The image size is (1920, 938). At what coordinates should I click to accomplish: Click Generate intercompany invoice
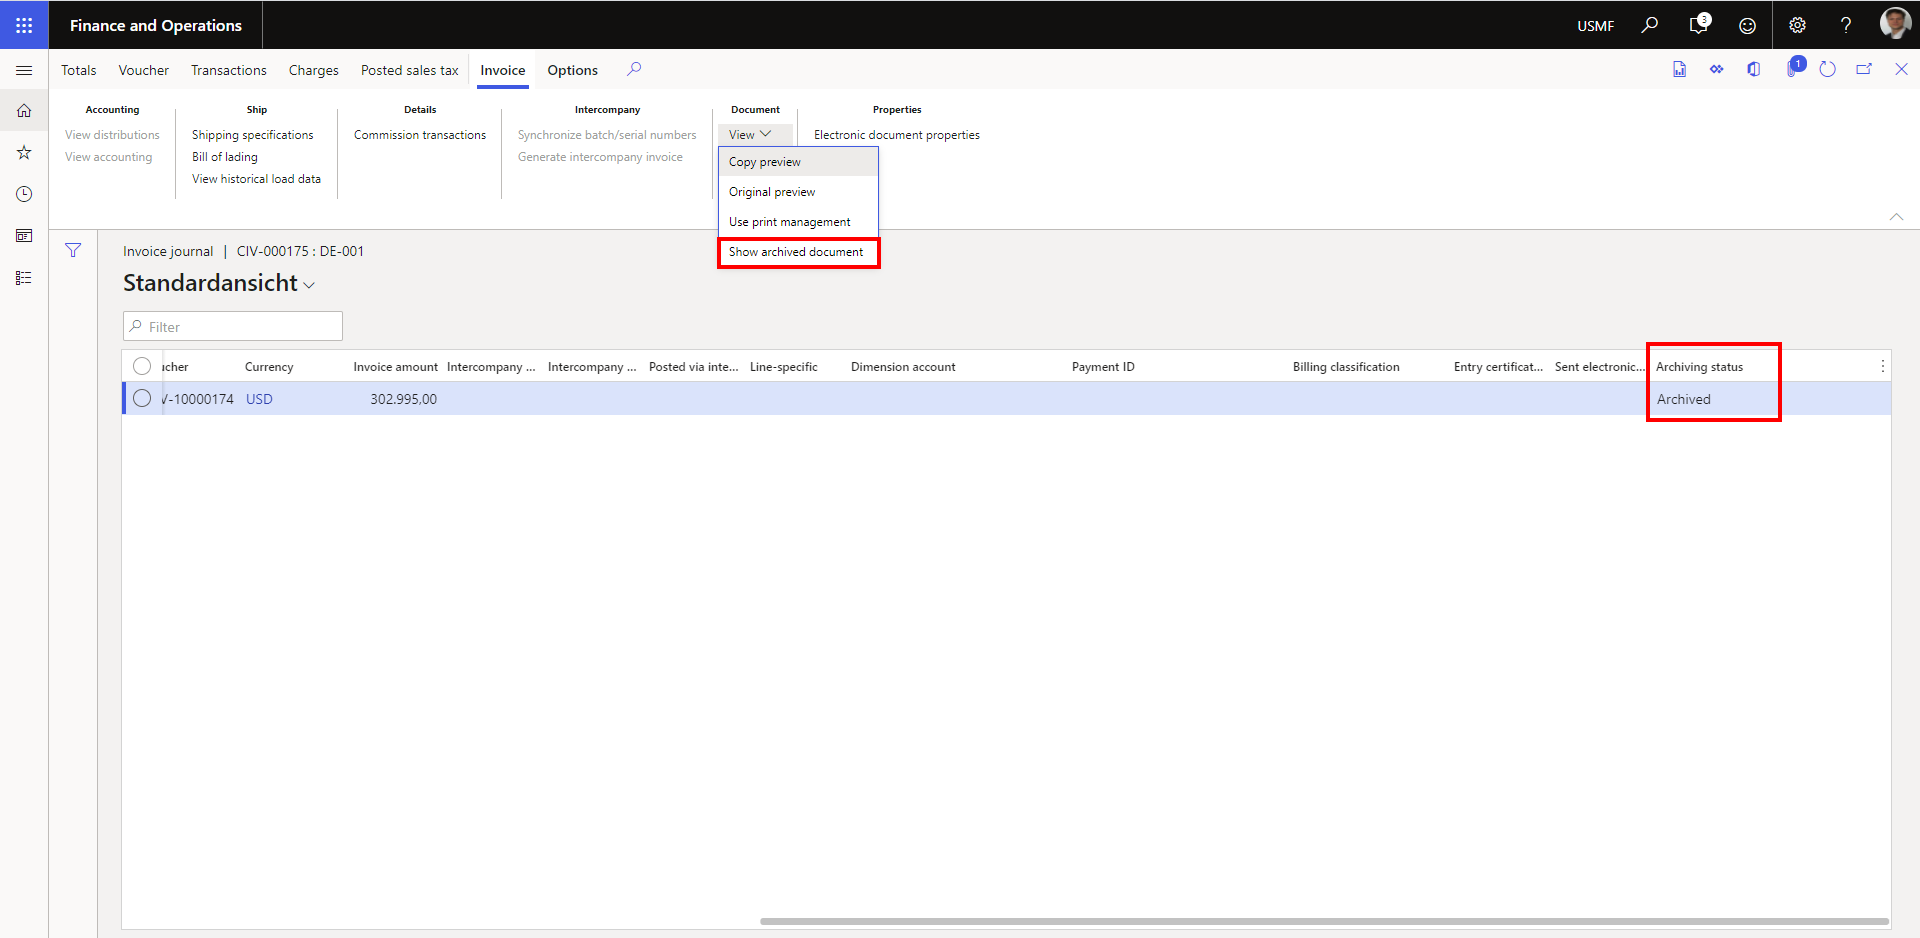(x=600, y=157)
